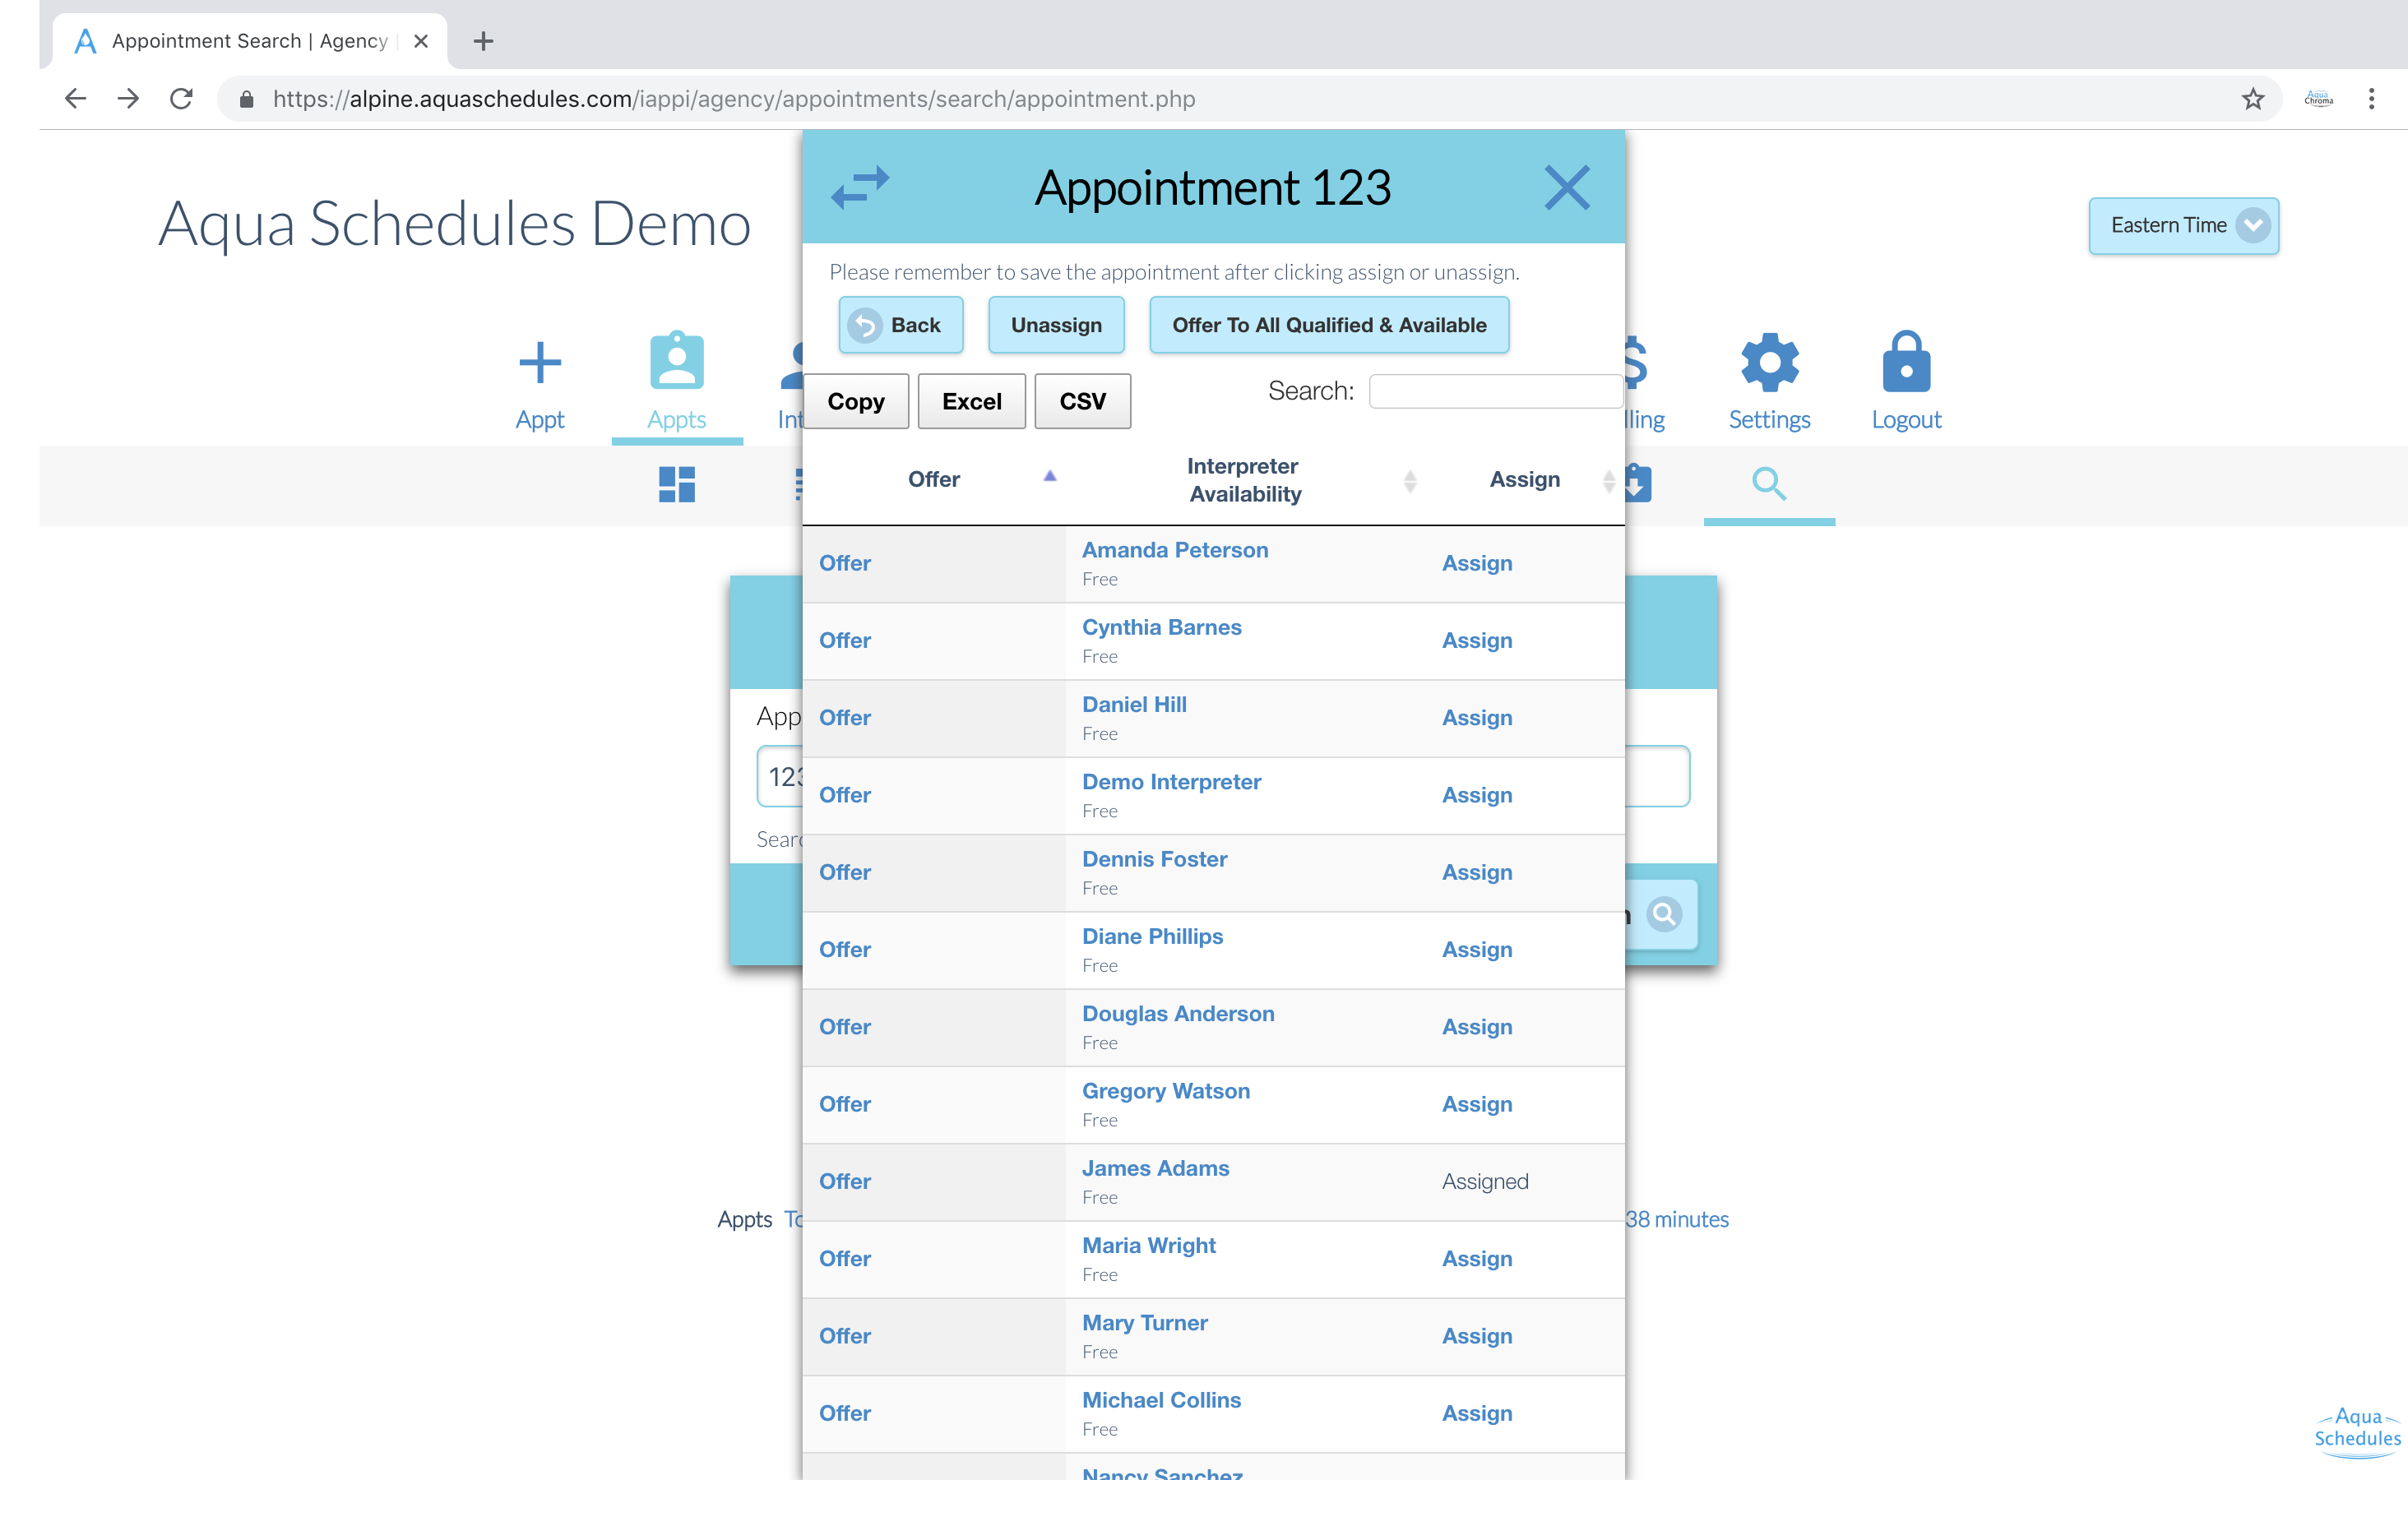
Task: Export the table to Excel
Action: coord(971,401)
